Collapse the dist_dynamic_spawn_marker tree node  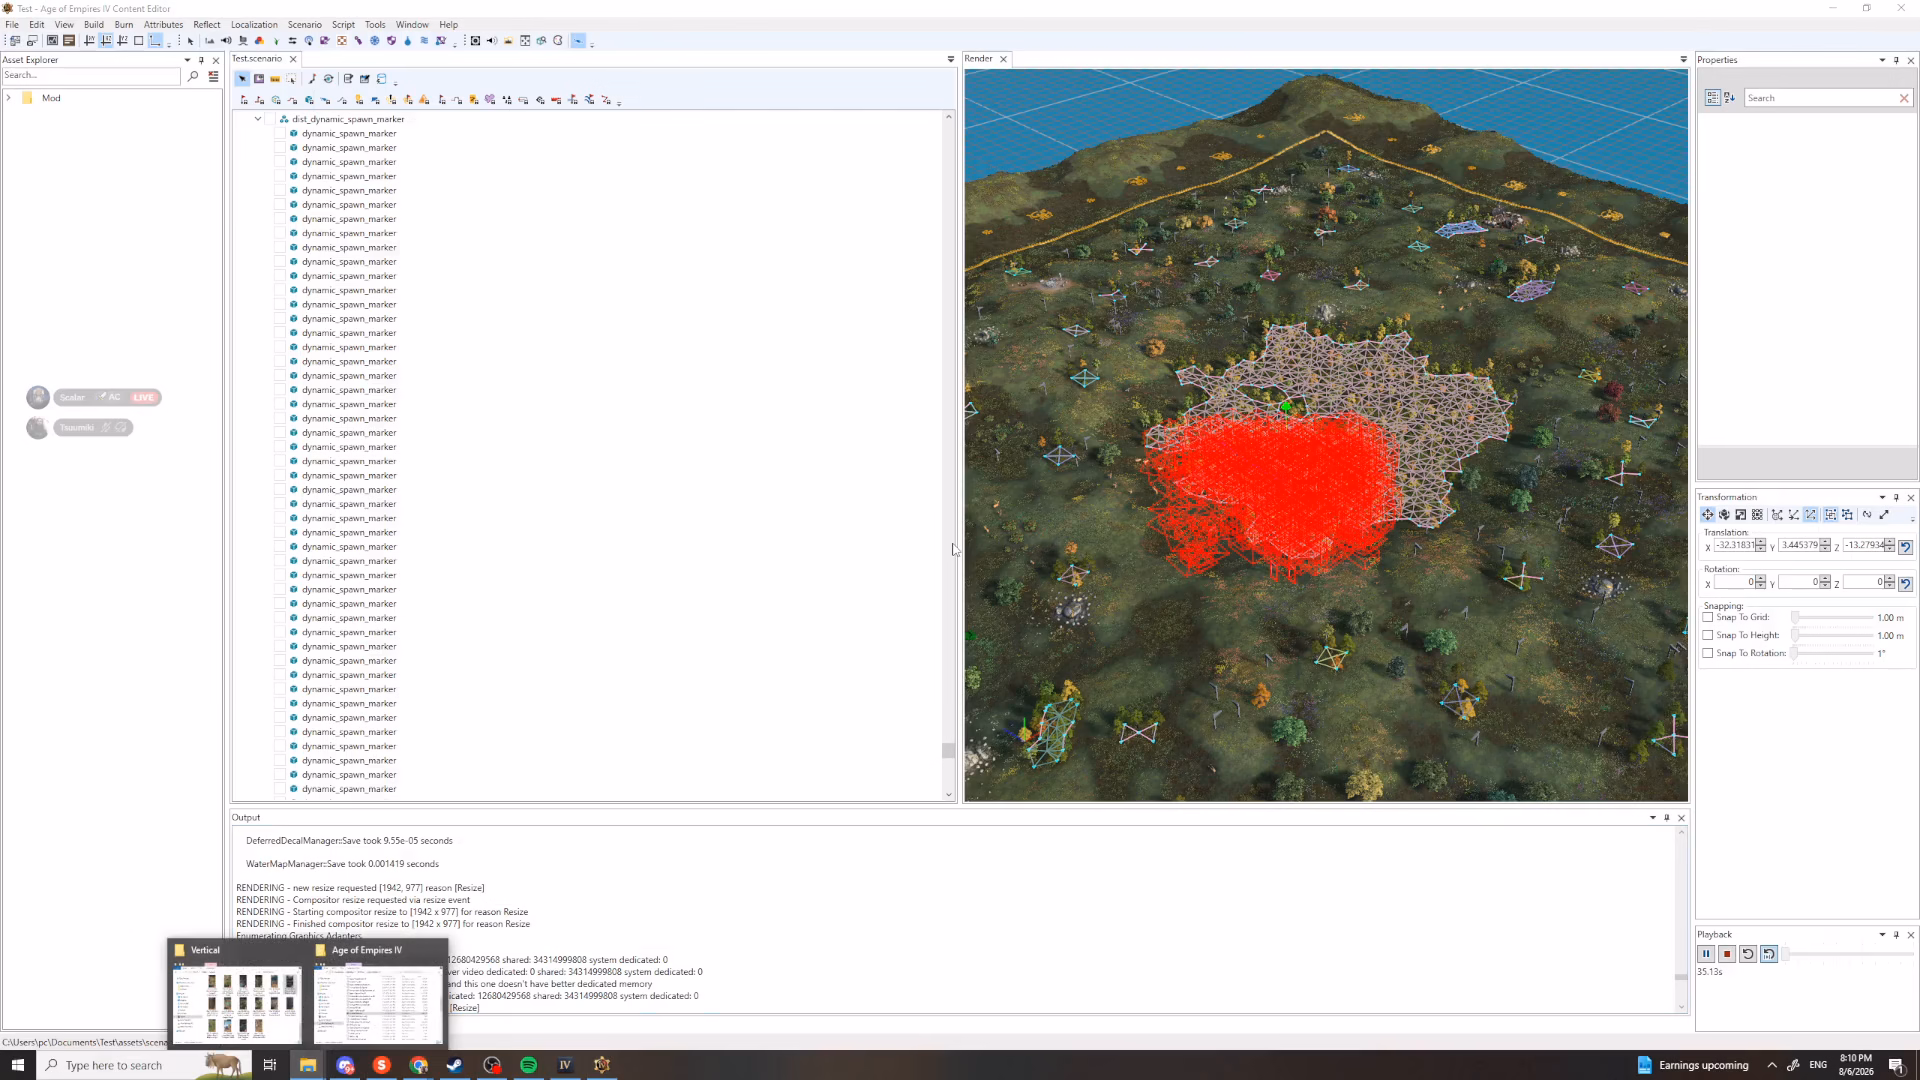pyautogui.click(x=258, y=119)
